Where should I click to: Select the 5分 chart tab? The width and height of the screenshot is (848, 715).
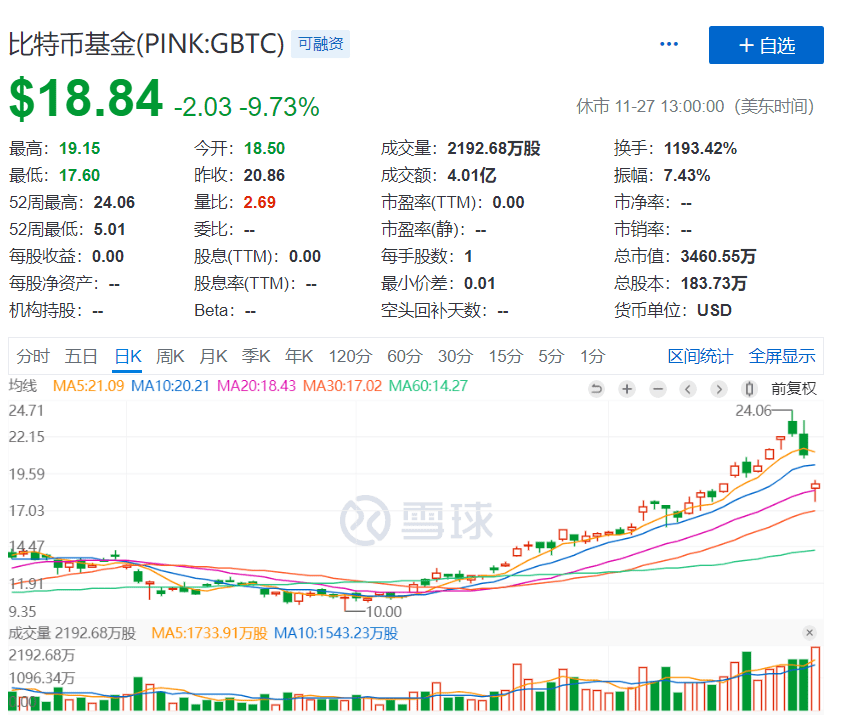(551, 356)
